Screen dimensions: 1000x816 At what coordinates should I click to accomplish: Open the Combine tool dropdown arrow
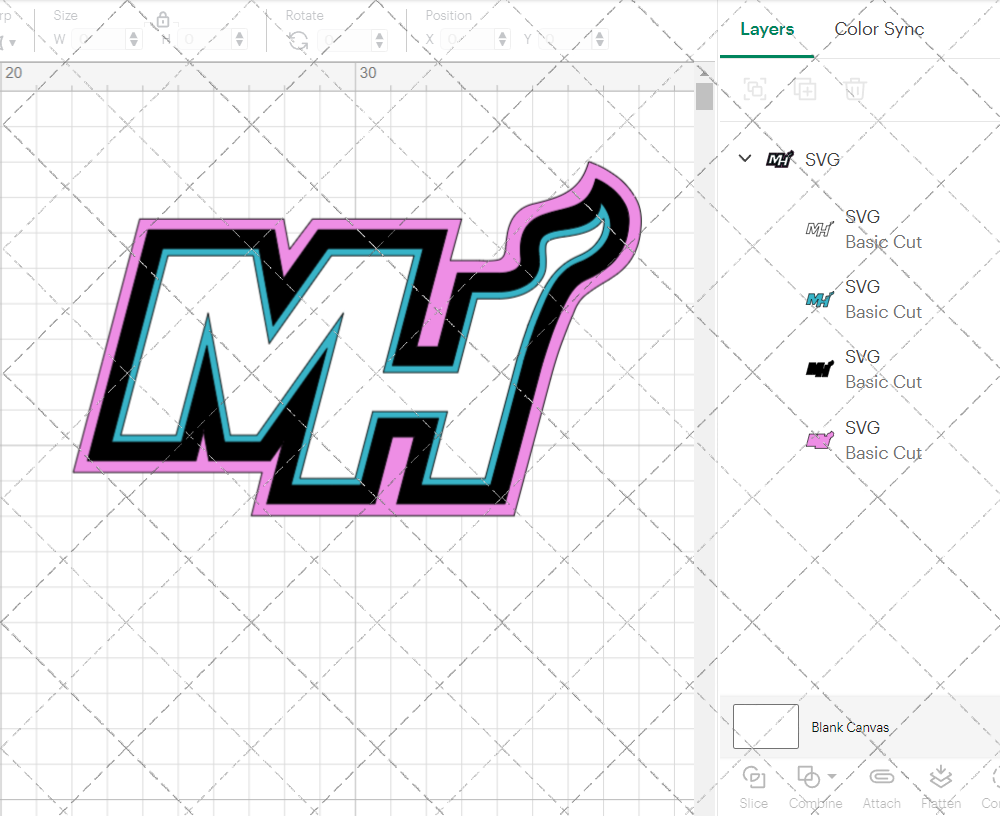(x=832, y=776)
